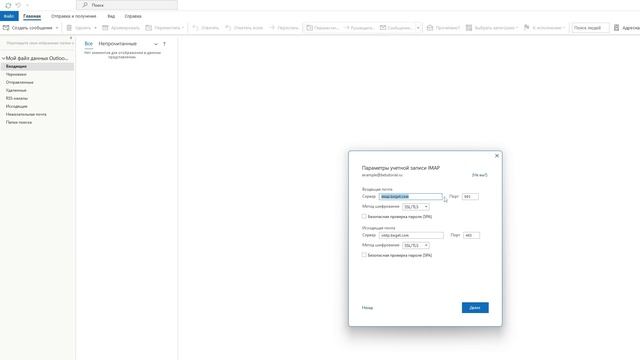Expand the Создать сообщение dropdown arrow

click(57, 28)
